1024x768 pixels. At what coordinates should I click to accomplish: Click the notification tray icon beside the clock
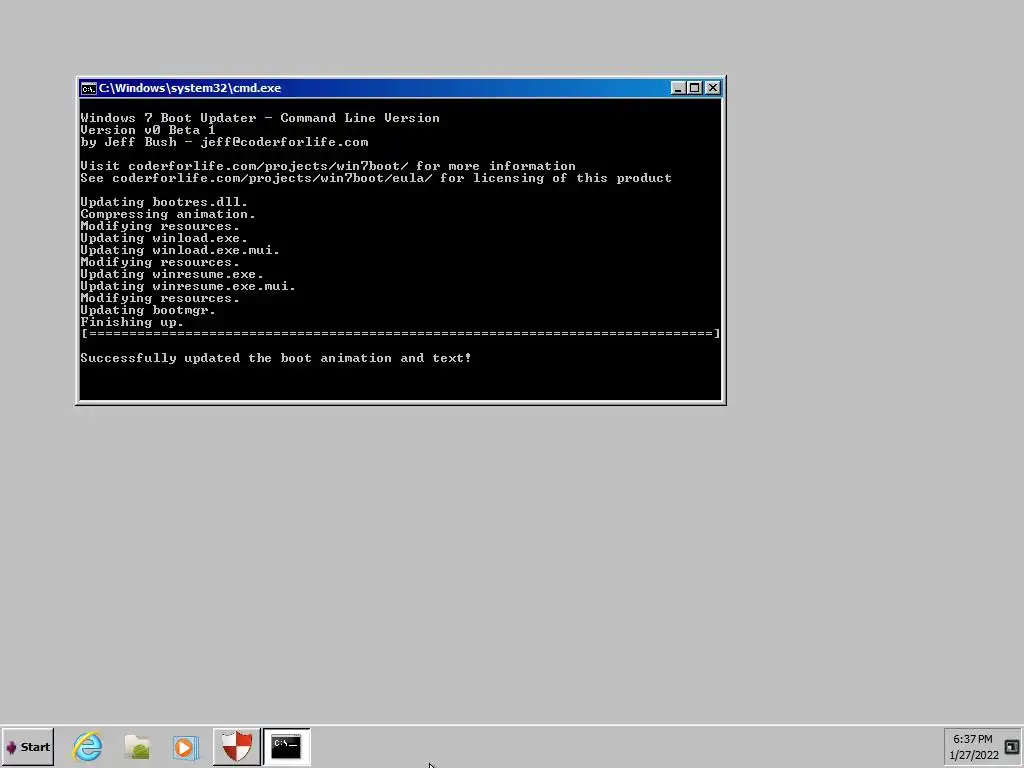point(1012,746)
